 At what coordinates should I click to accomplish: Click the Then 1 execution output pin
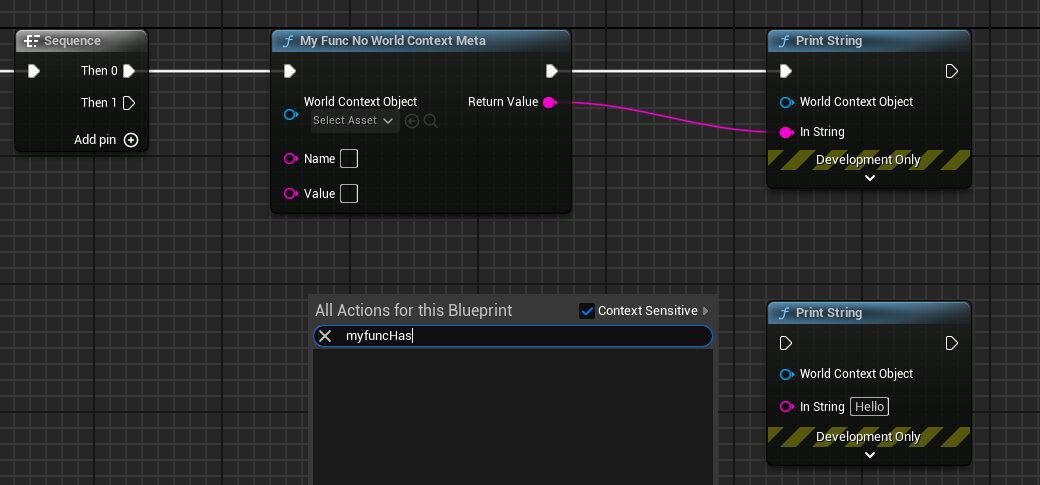tap(128, 103)
